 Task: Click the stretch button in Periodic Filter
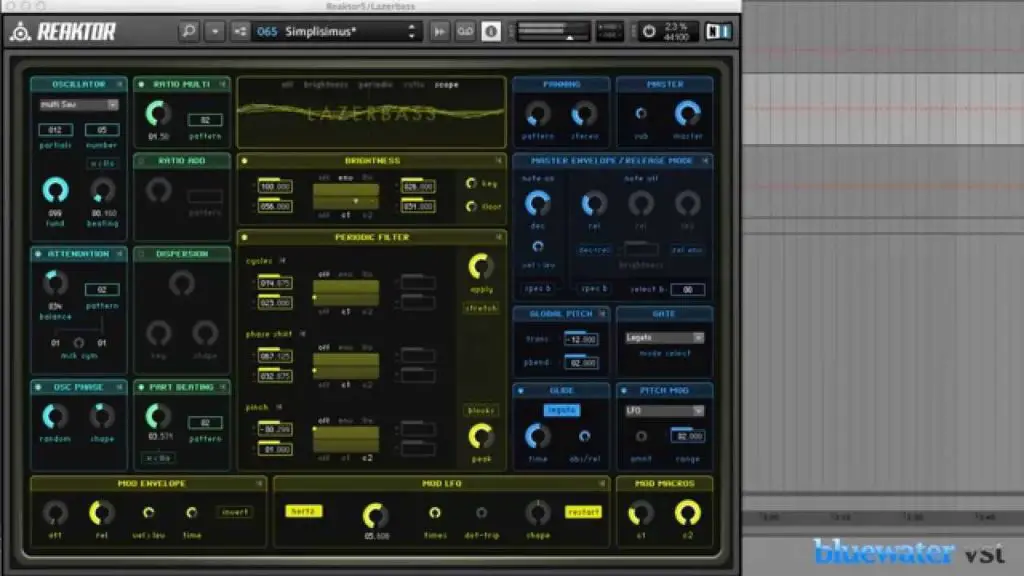(481, 308)
